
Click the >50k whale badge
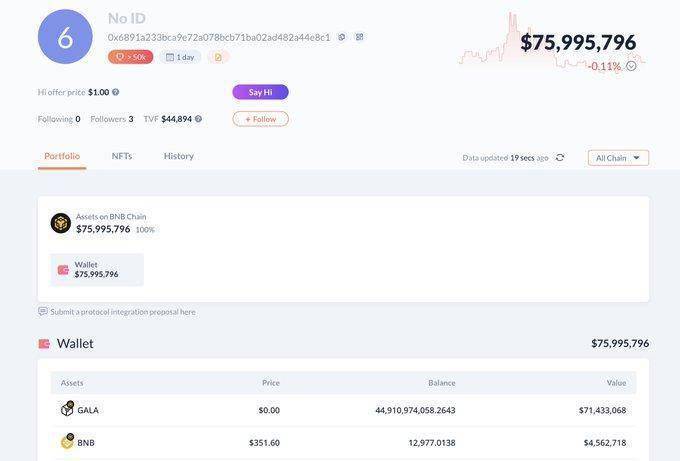point(130,57)
